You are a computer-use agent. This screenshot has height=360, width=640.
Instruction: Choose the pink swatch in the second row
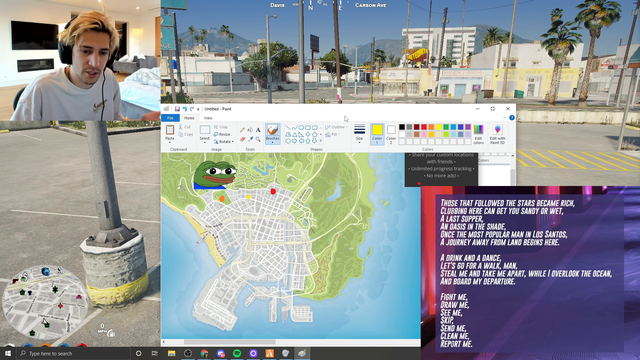(424, 134)
